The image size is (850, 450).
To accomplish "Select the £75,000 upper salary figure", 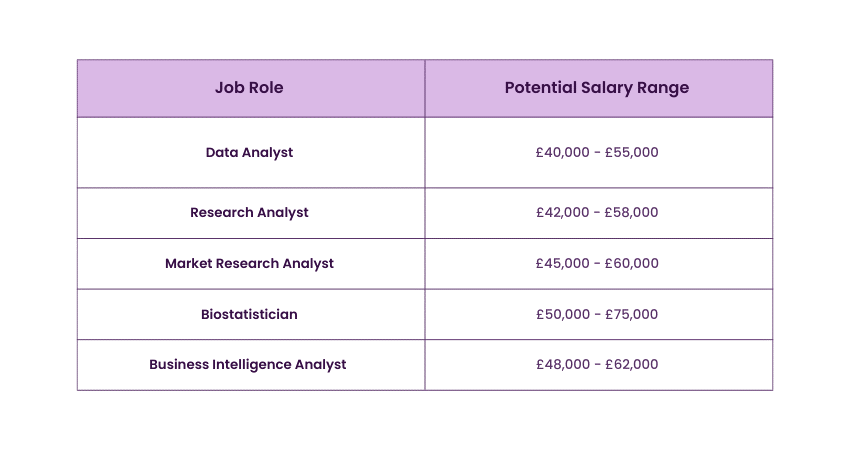I will [632, 315].
